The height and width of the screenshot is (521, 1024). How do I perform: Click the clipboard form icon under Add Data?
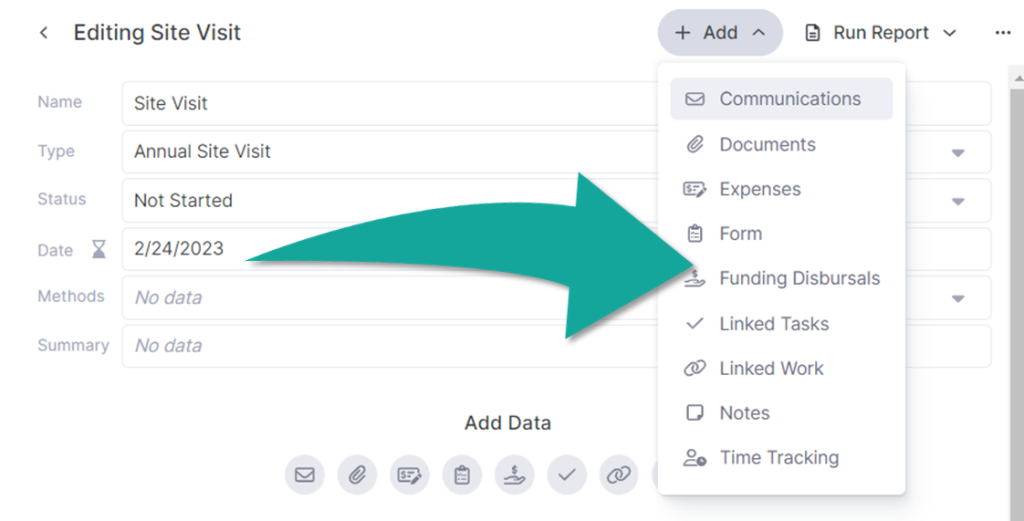pos(461,475)
